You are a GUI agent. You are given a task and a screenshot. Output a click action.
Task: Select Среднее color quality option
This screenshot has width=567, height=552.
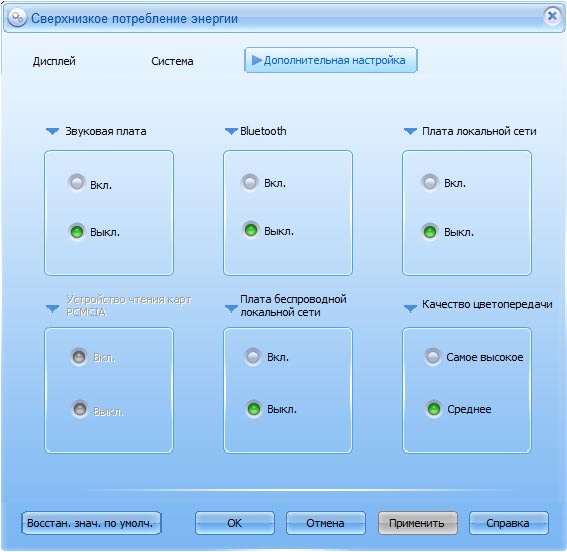click(434, 409)
